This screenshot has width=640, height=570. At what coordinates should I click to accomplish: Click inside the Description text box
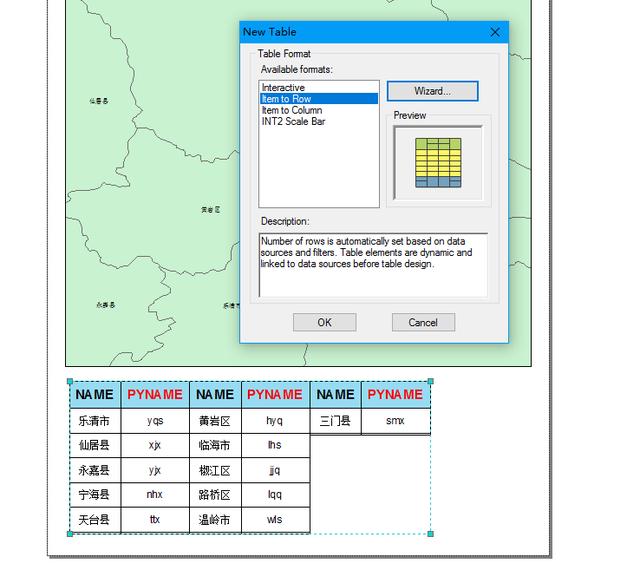[x=373, y=265]
